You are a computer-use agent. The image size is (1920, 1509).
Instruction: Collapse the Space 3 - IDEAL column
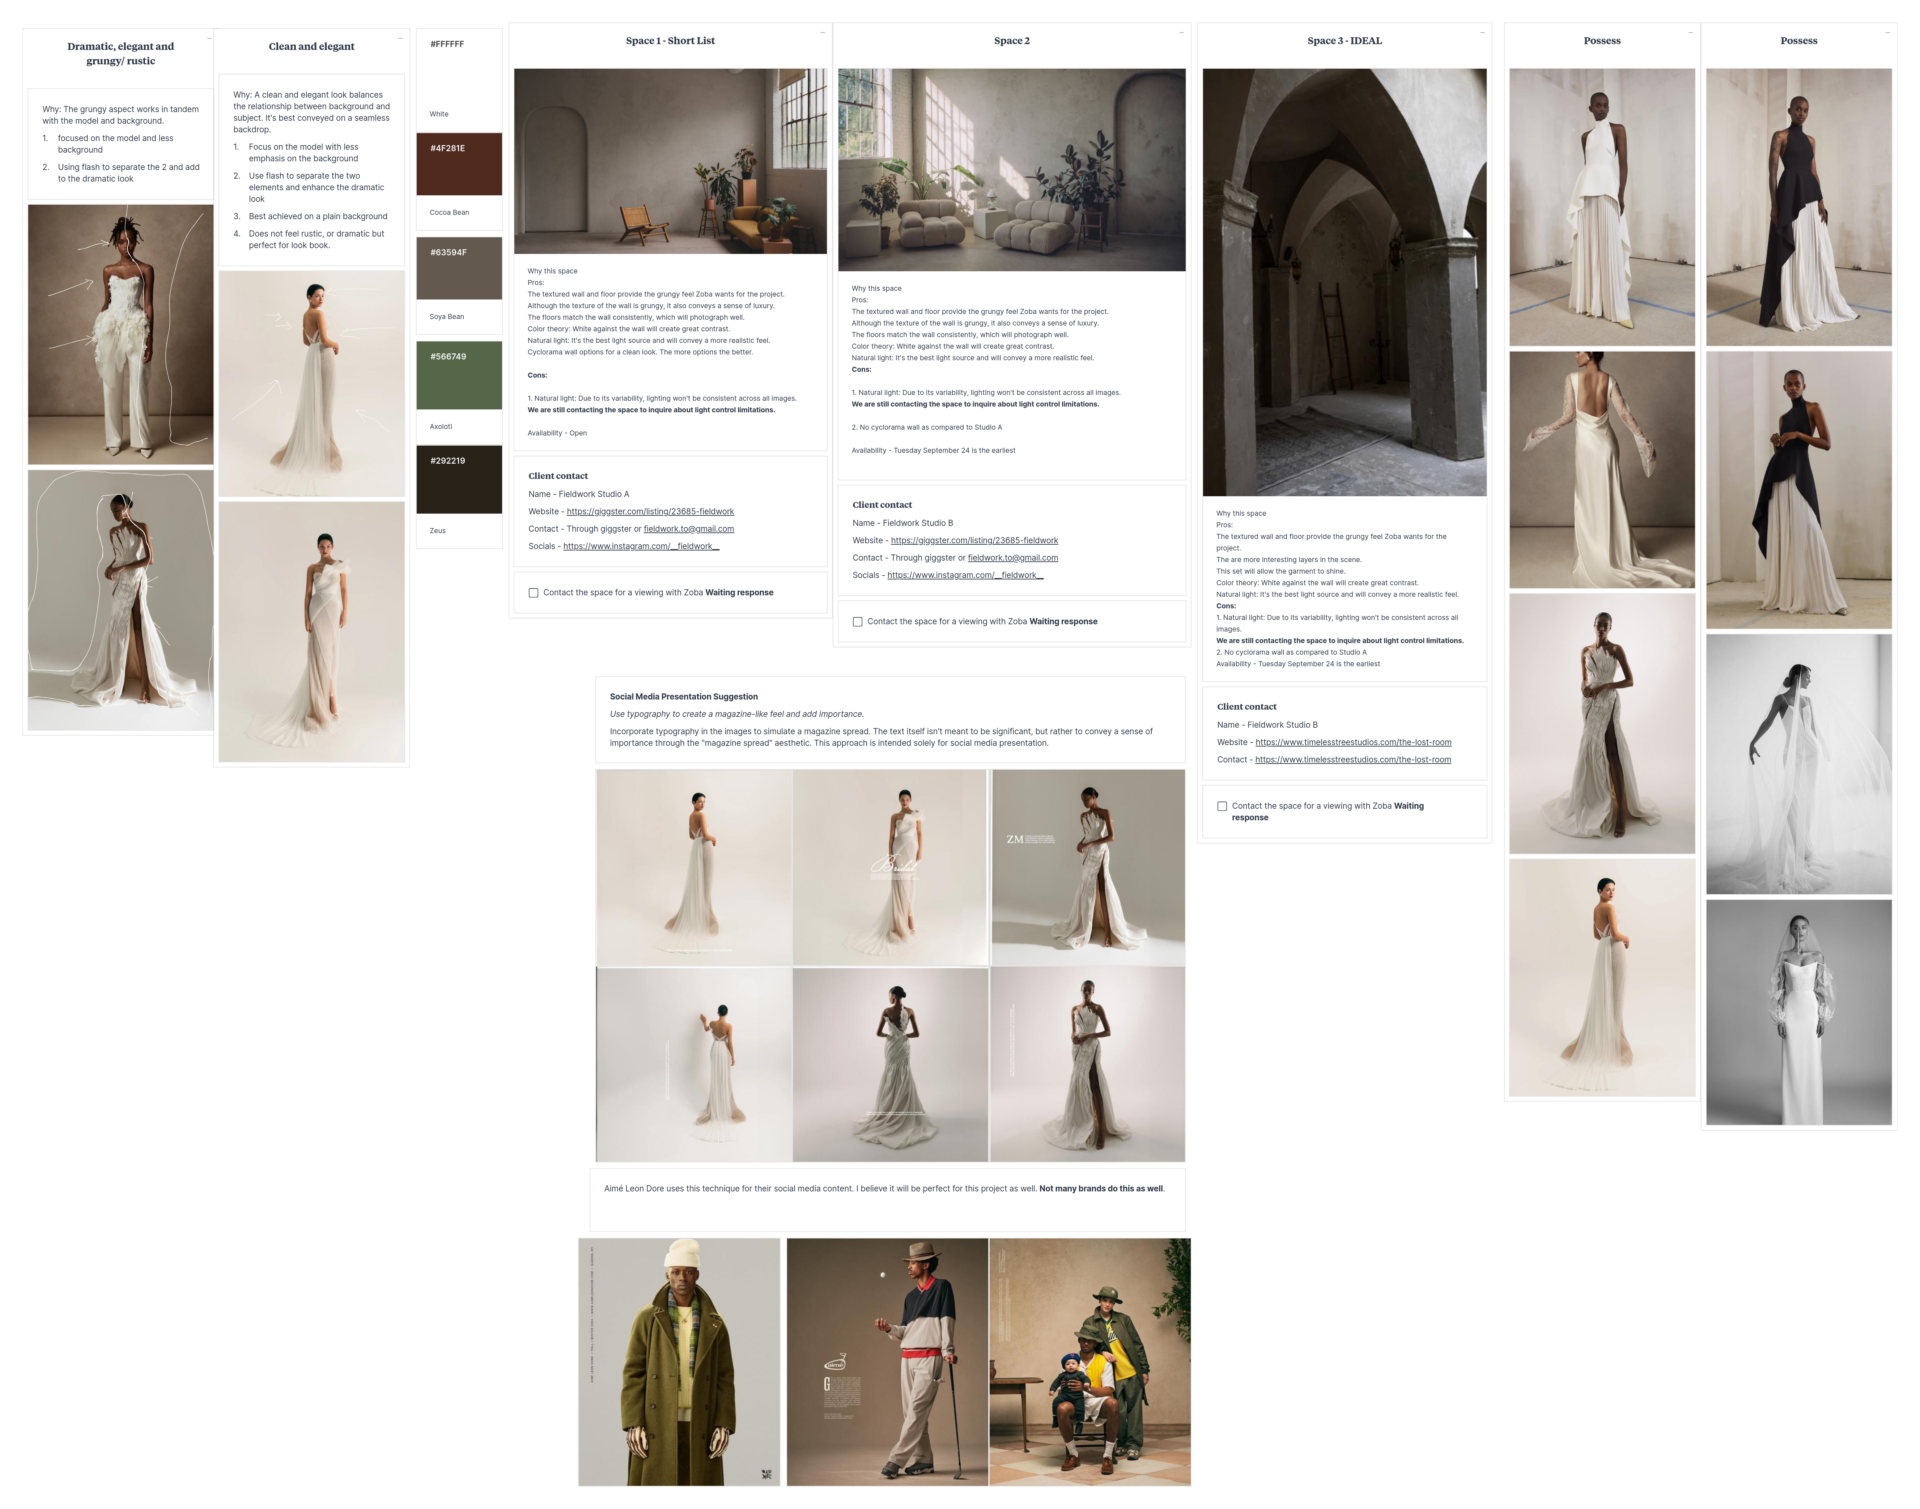(x=1482, y=33)
